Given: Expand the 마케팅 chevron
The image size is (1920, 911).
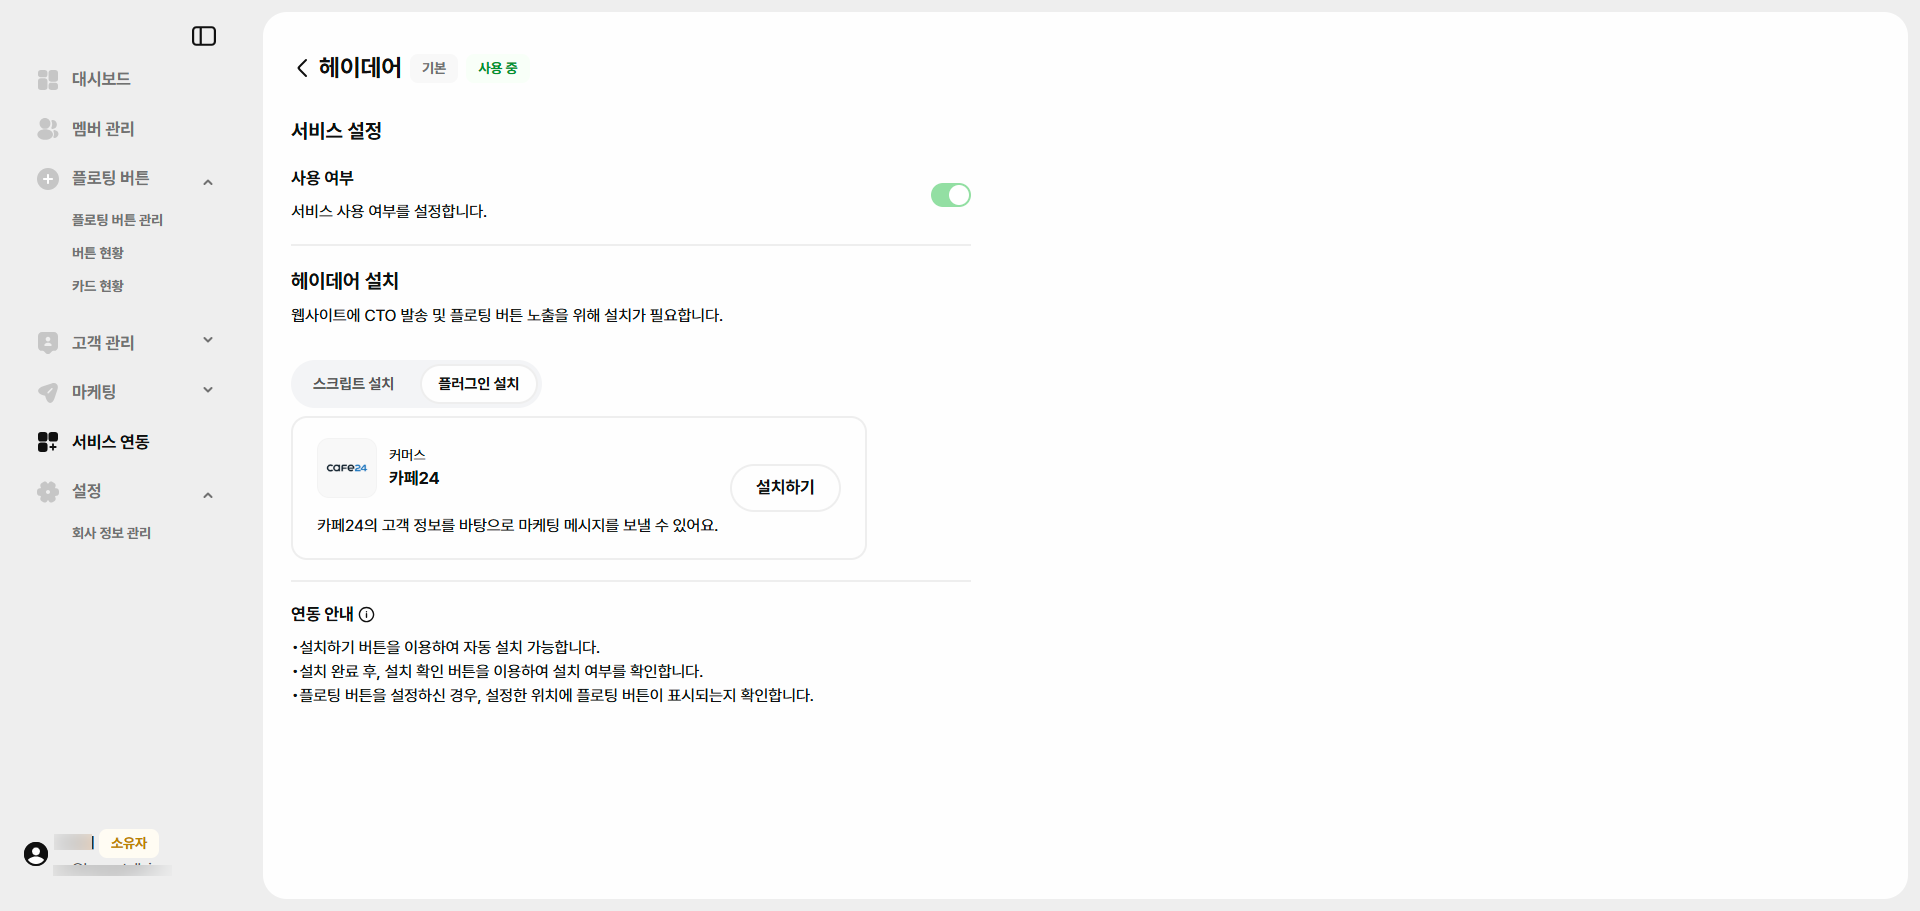Looking at the screenshot, I should click(x=208, y=390).
